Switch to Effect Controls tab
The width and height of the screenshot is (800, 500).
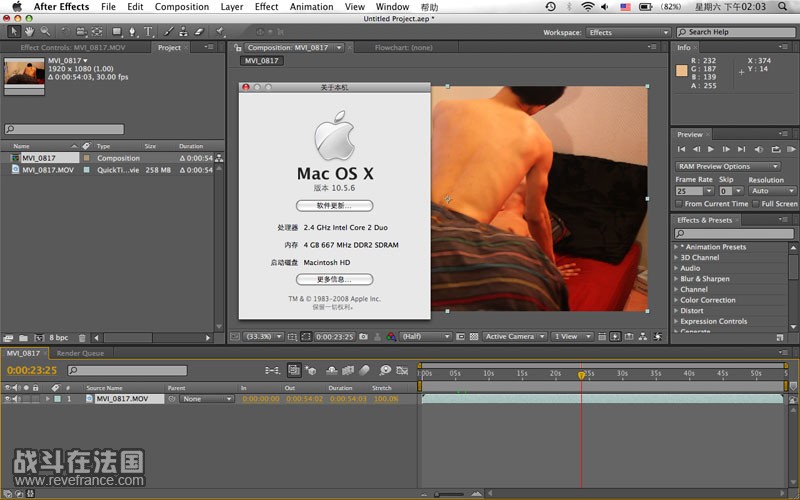click(72, 47)
